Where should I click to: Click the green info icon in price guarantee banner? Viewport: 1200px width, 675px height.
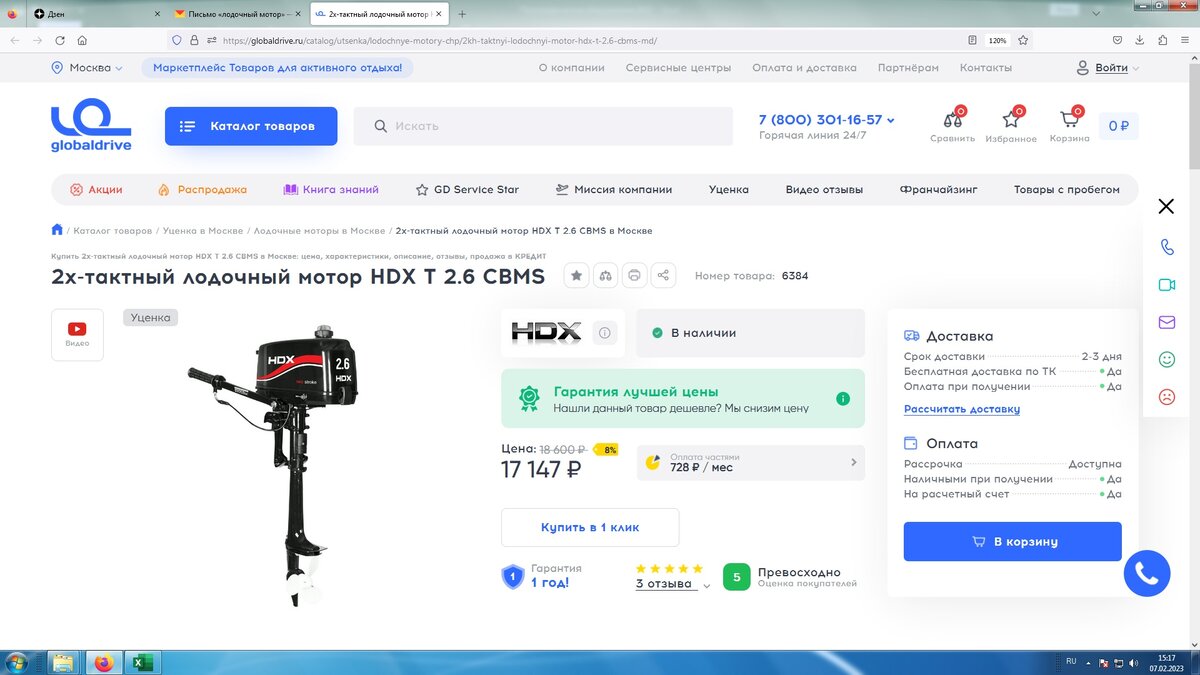[x=843, y=399]
